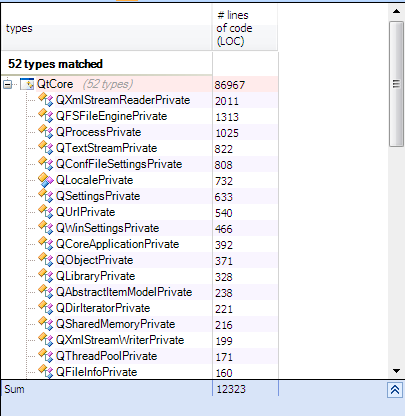Click the scrollbar up arrow
Screen dimensions: 405x416
coord(396,11)
